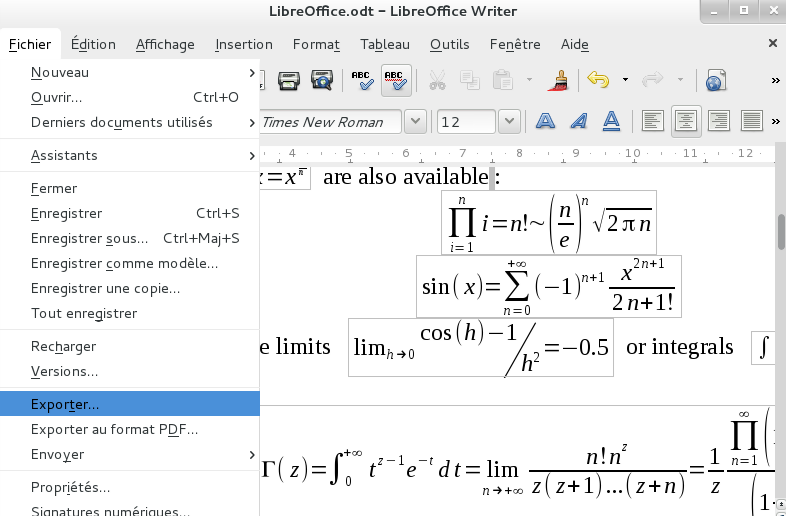The image size is (786, 516).
Task: Close the document with the X button
Action: pos(773,44)
